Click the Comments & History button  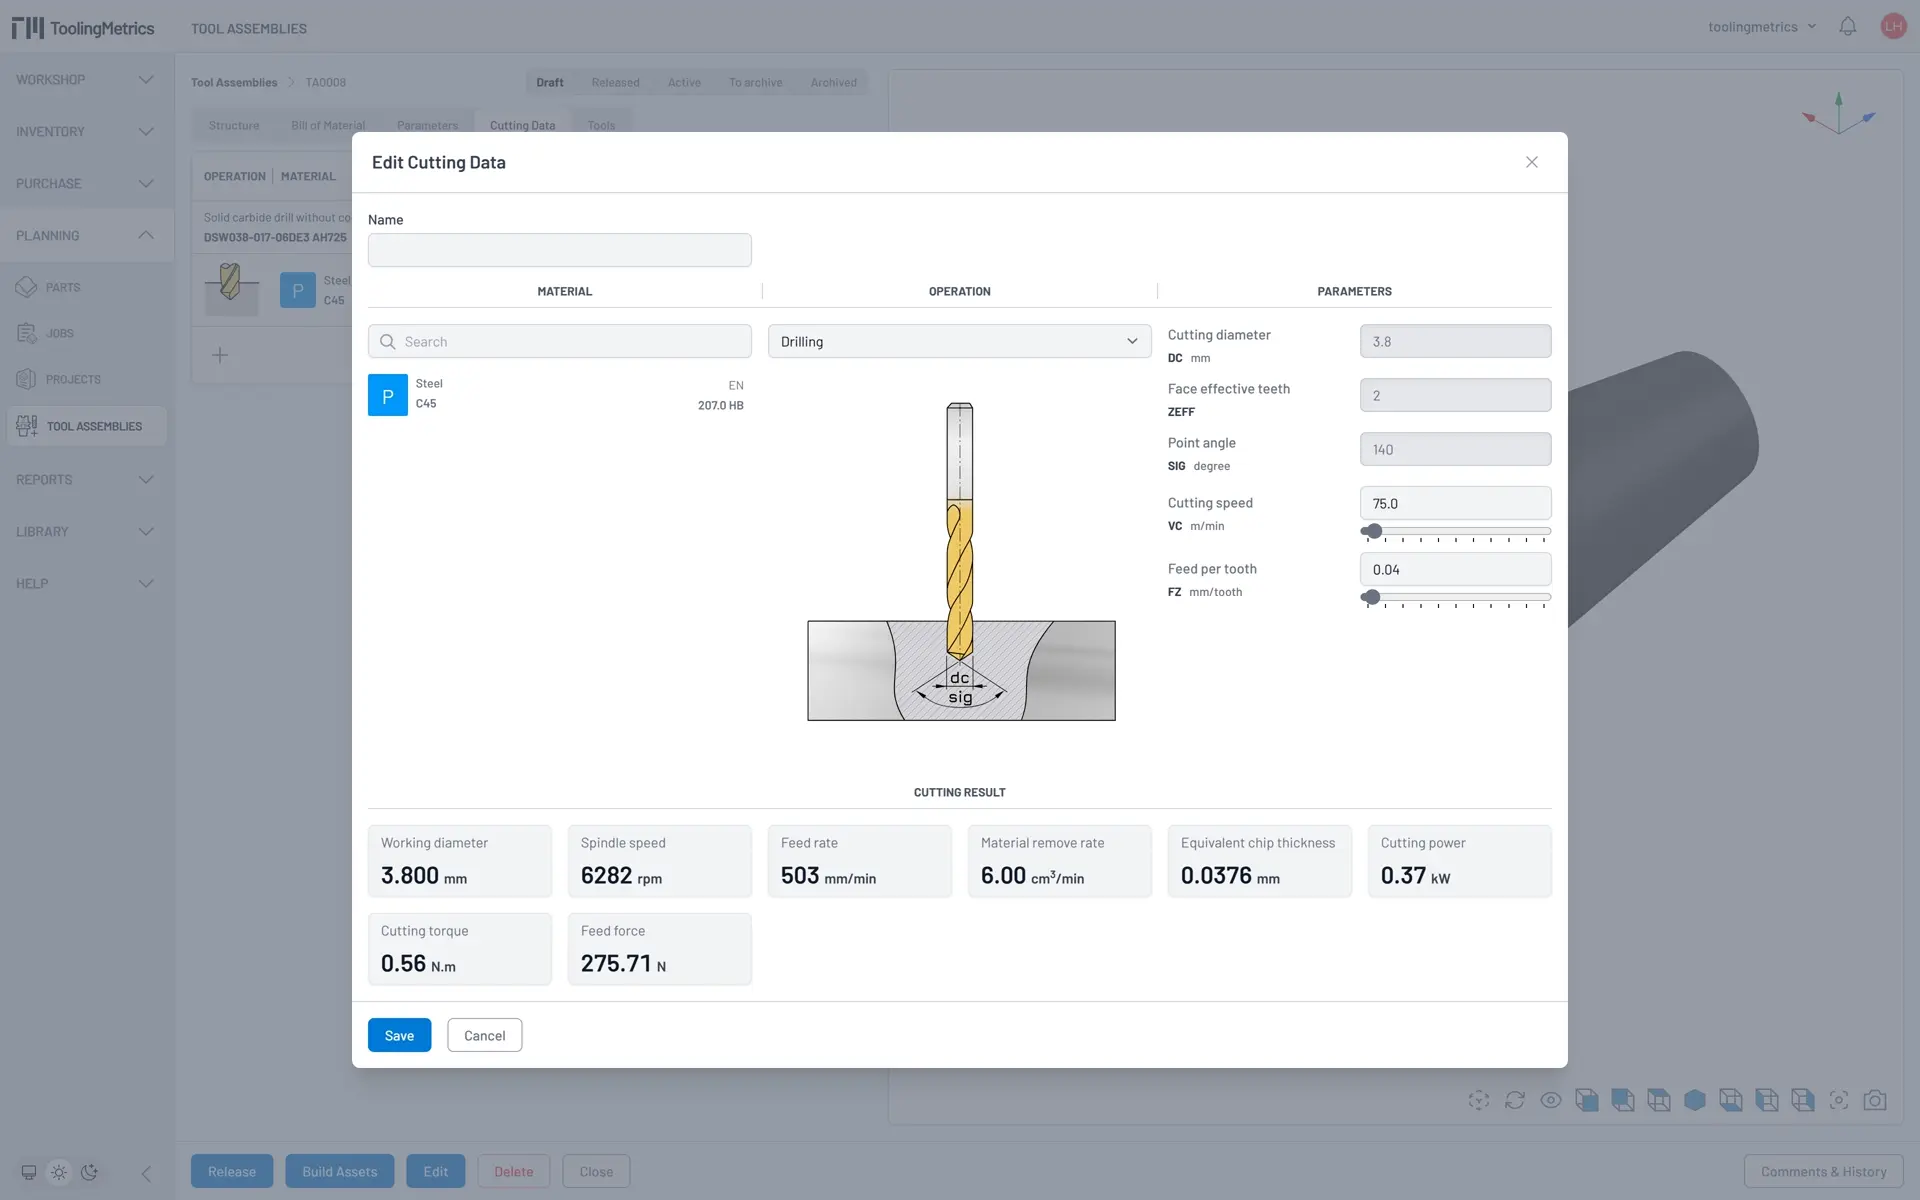click(x=1823, y=1171)
